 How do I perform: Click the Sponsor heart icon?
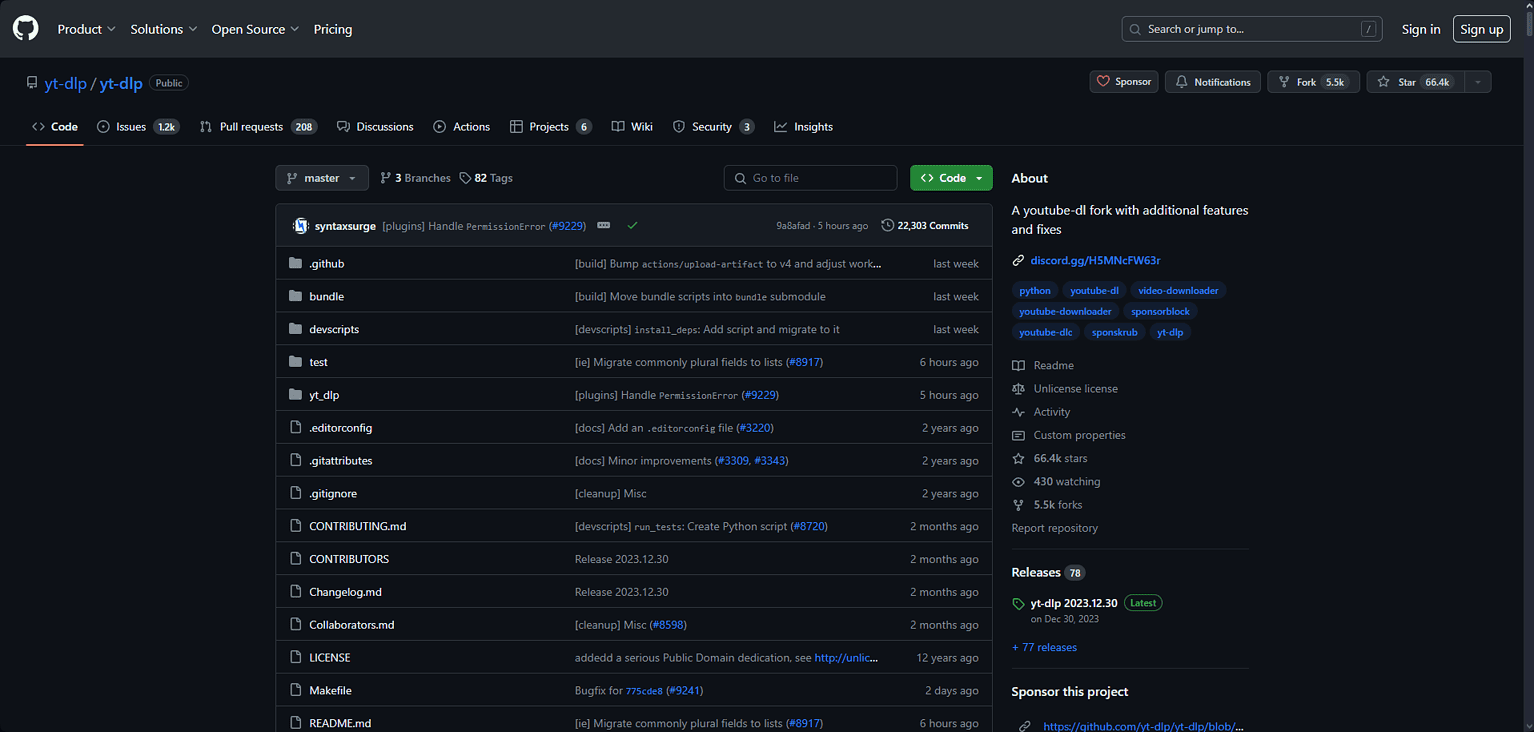pyautogui.click(x=1106, y=81)
